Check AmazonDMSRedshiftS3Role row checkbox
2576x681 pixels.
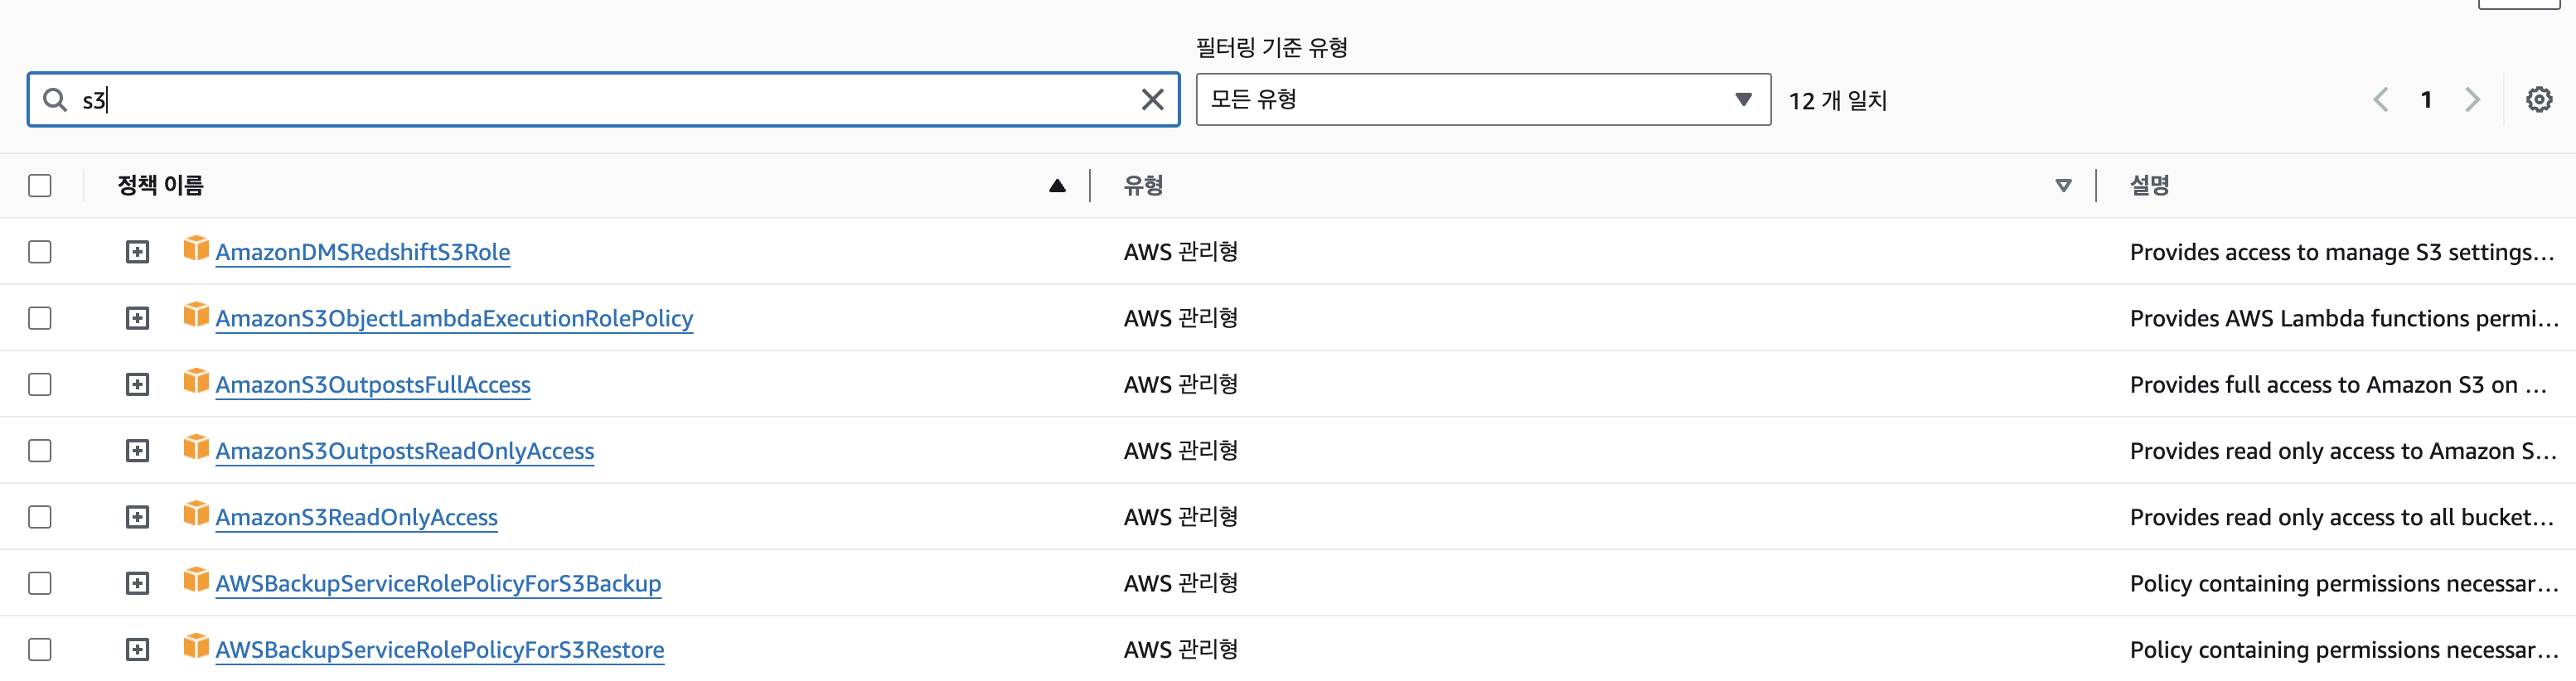pyautogui.click(x=40, y=251)
